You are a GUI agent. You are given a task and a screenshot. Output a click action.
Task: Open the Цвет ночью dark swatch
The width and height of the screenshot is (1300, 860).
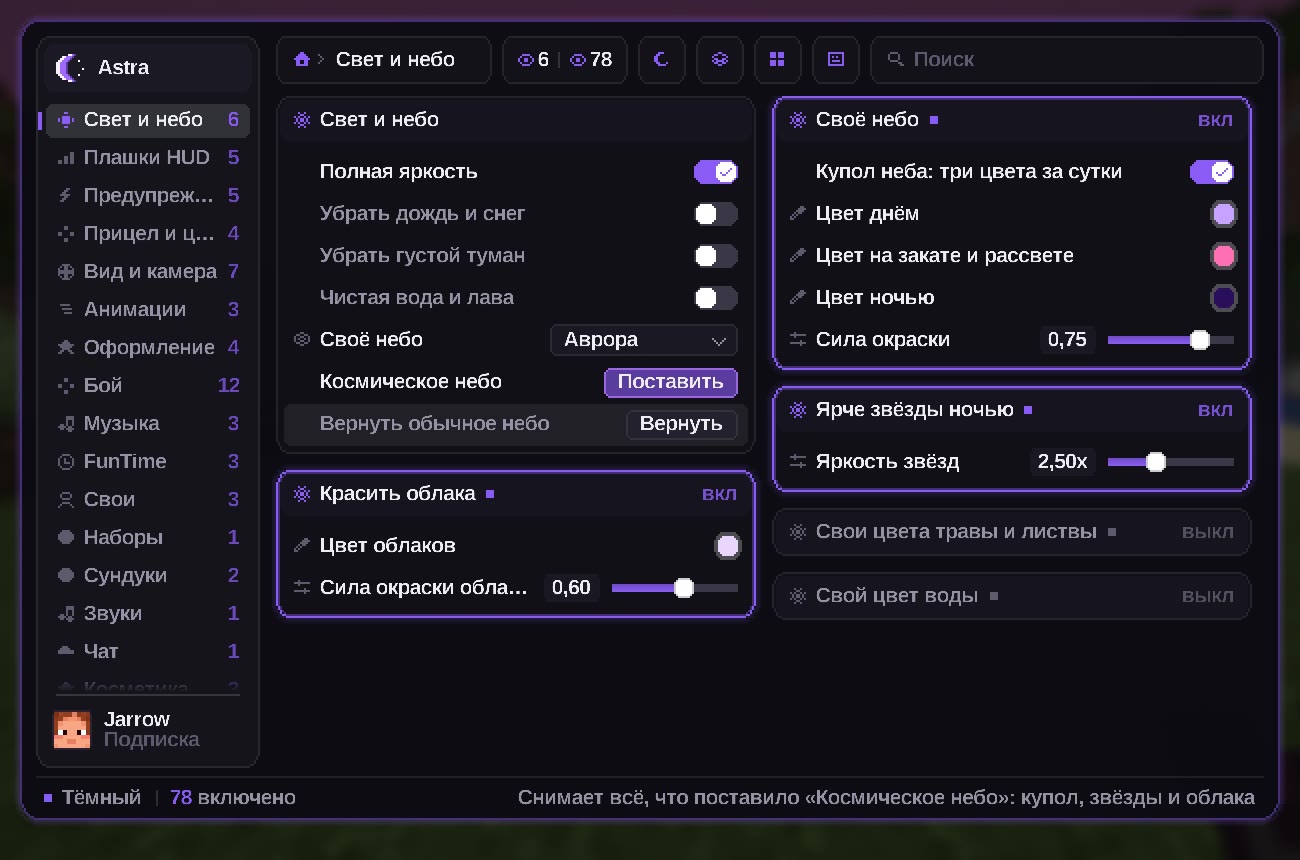(1223, 298)
